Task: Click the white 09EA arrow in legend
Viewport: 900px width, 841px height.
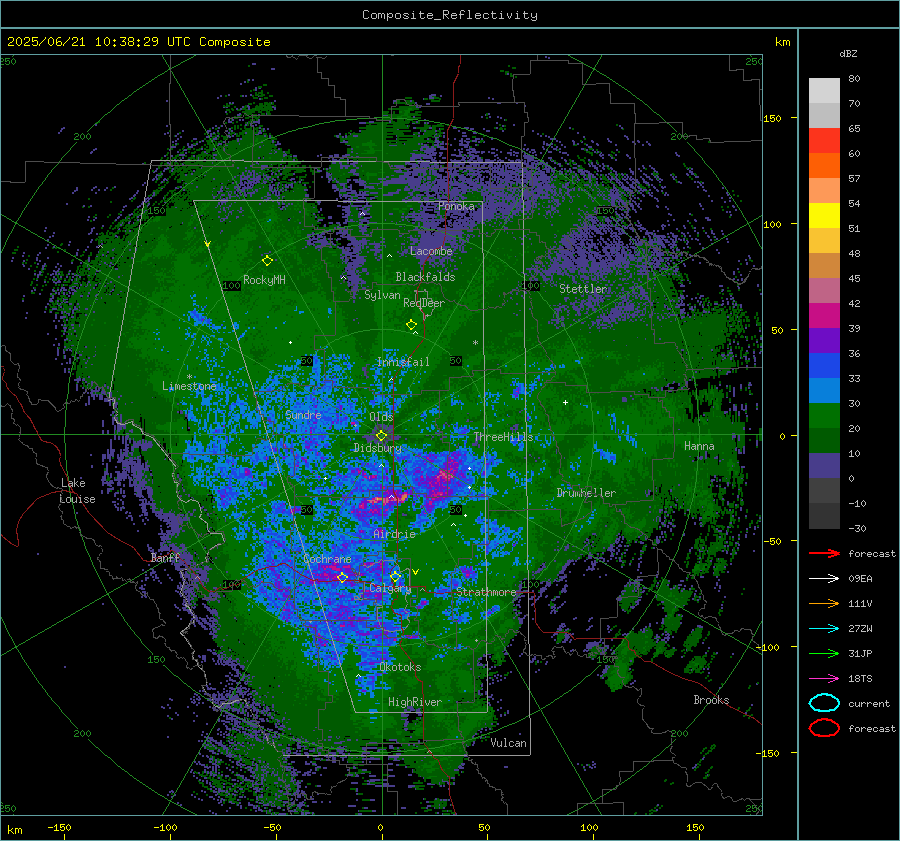Action: pos(824,578)
